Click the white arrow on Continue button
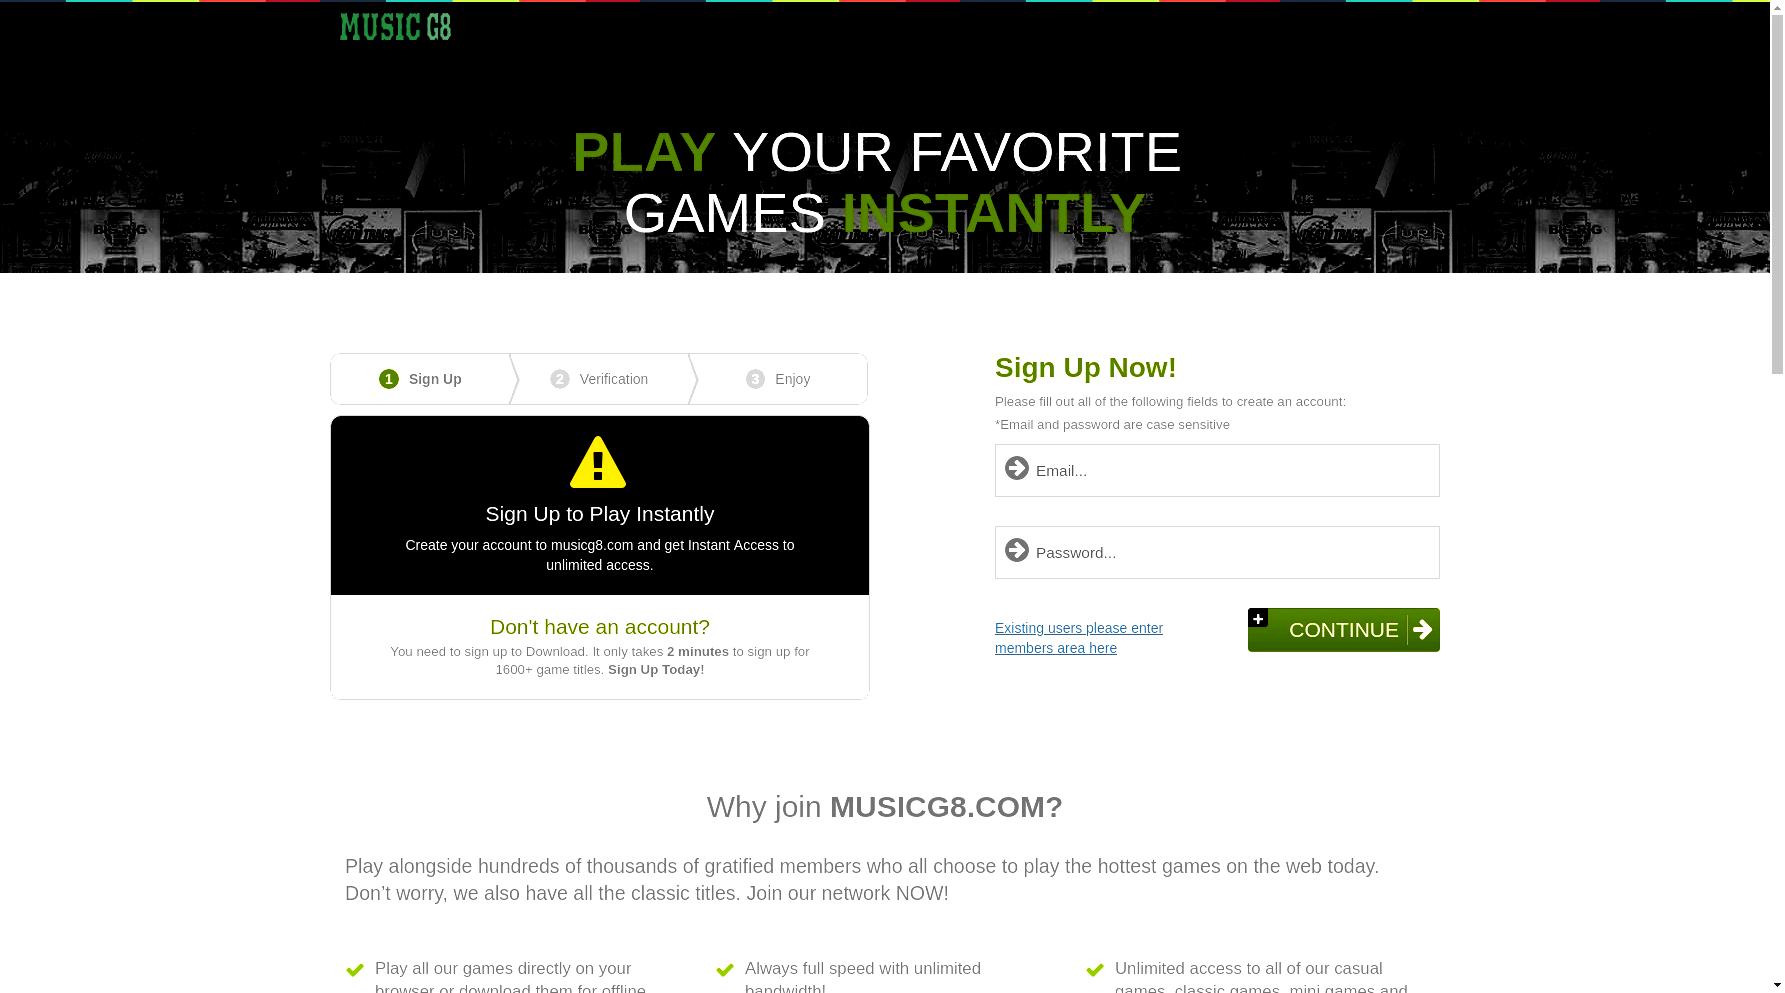 point(1422,630)
